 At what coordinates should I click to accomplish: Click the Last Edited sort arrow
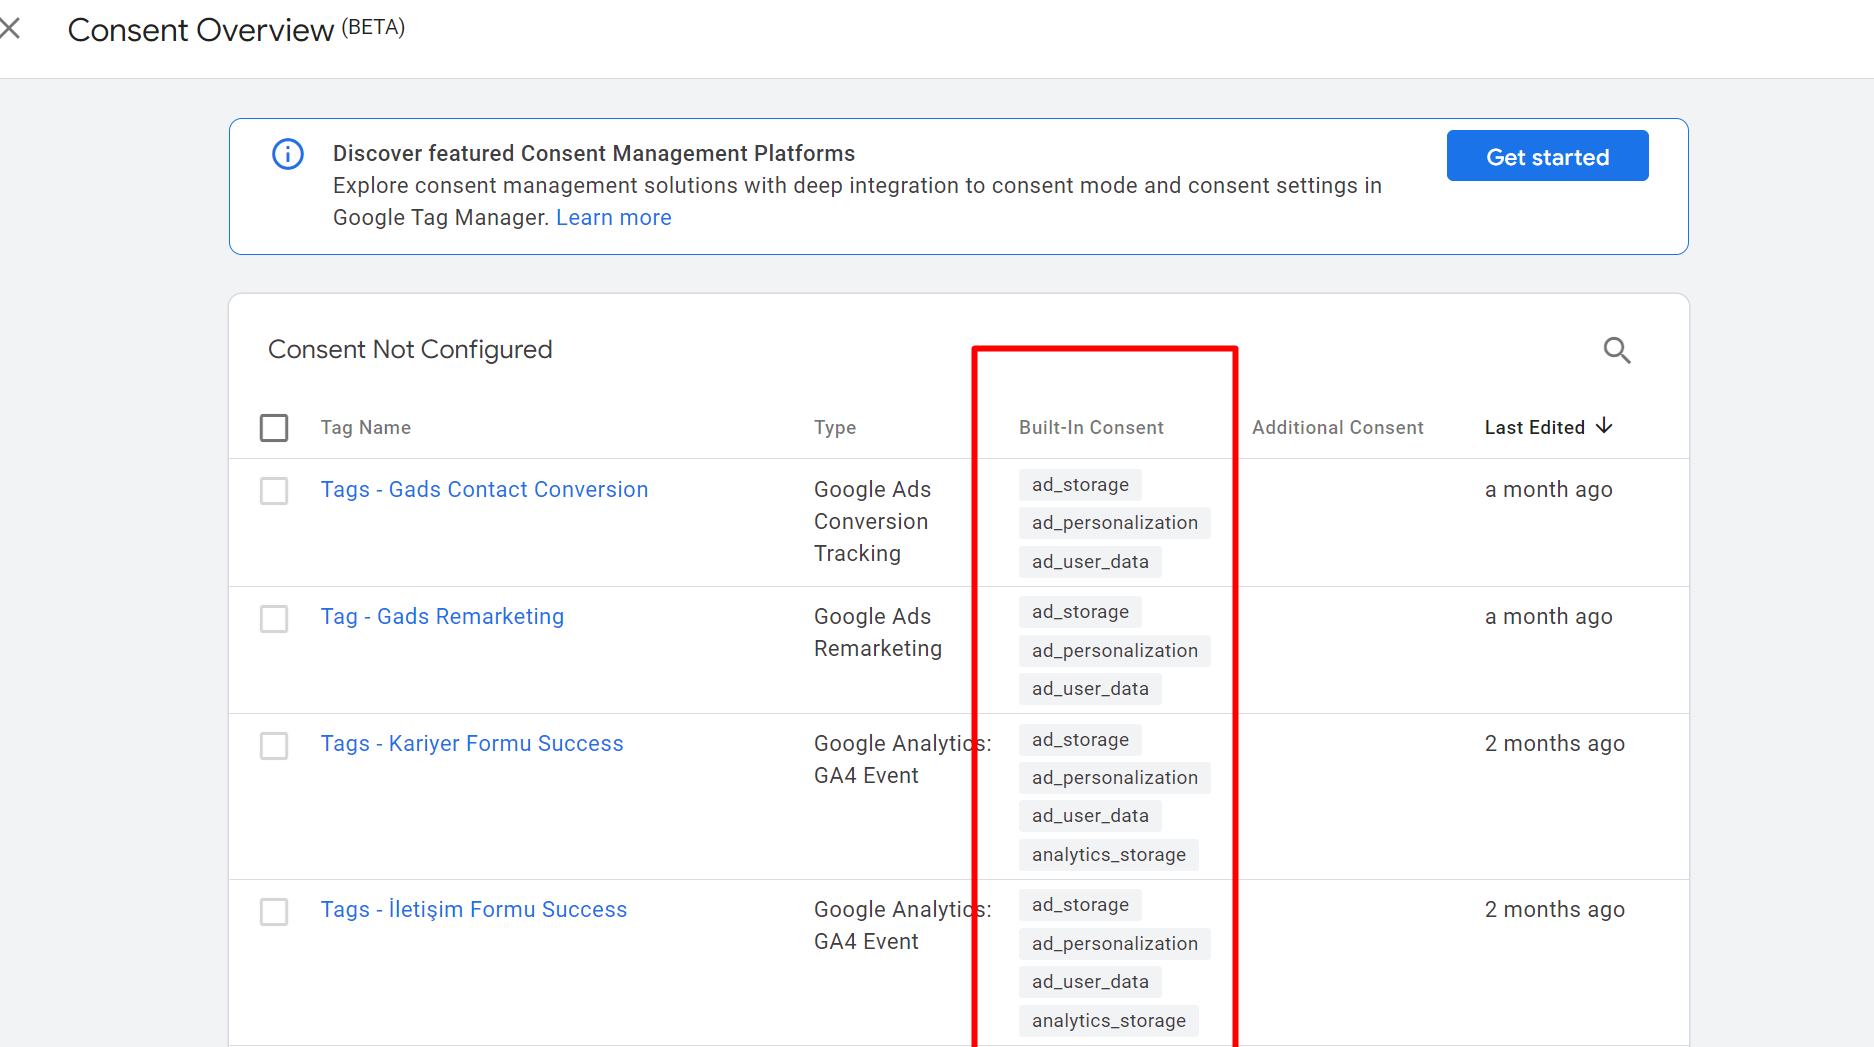coord(1604,426)
